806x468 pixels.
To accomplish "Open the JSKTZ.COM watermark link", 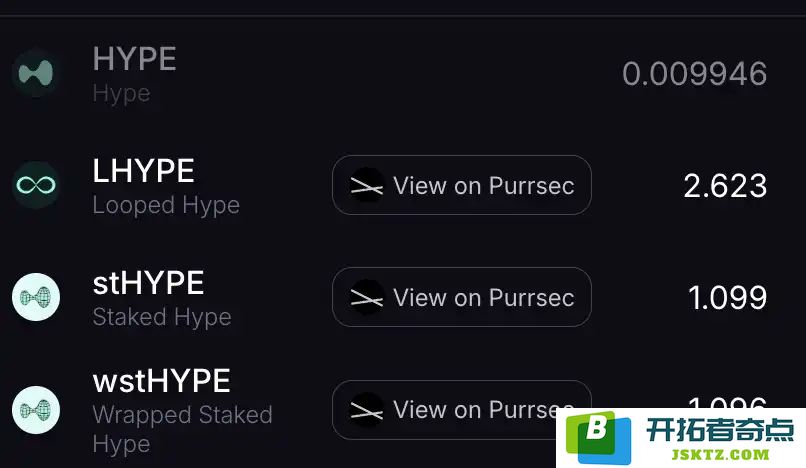I will (720, 455).
